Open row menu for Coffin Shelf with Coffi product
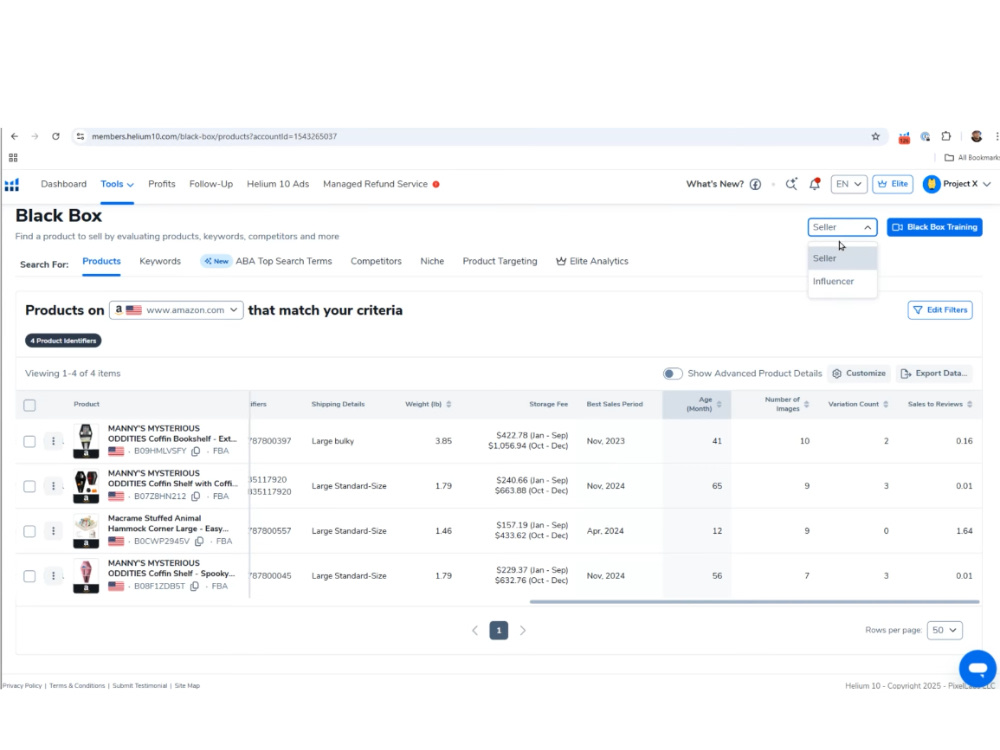Screen dimensions: 1000x750 (54, 486)
